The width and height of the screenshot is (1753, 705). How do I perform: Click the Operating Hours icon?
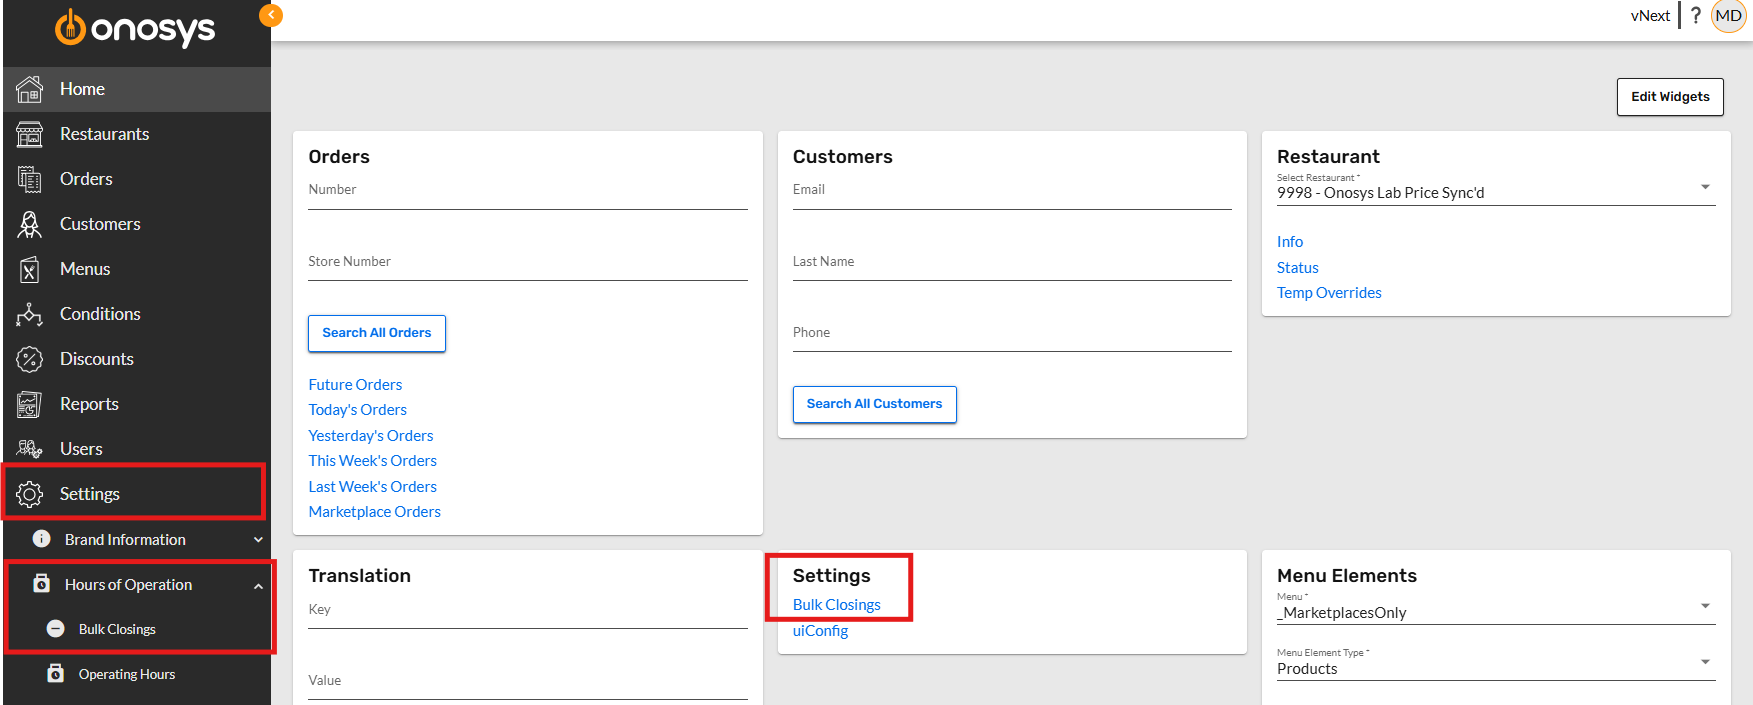[x=56, y=674]
